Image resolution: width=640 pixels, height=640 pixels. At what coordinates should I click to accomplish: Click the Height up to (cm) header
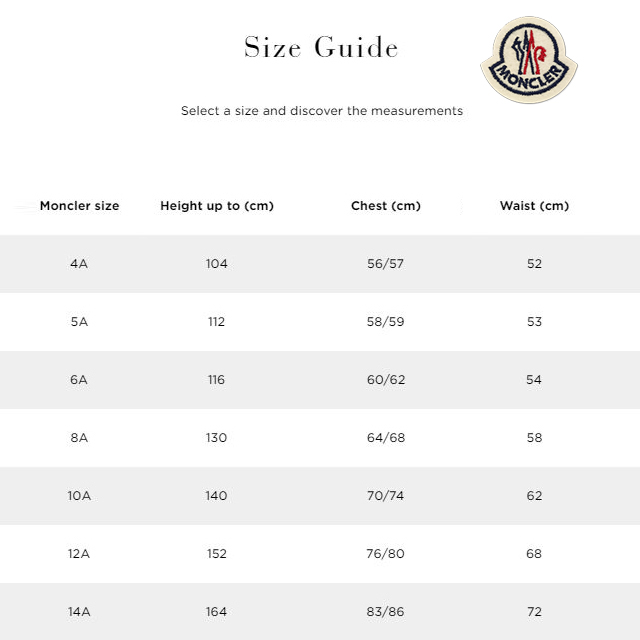(x=217, y=206)
